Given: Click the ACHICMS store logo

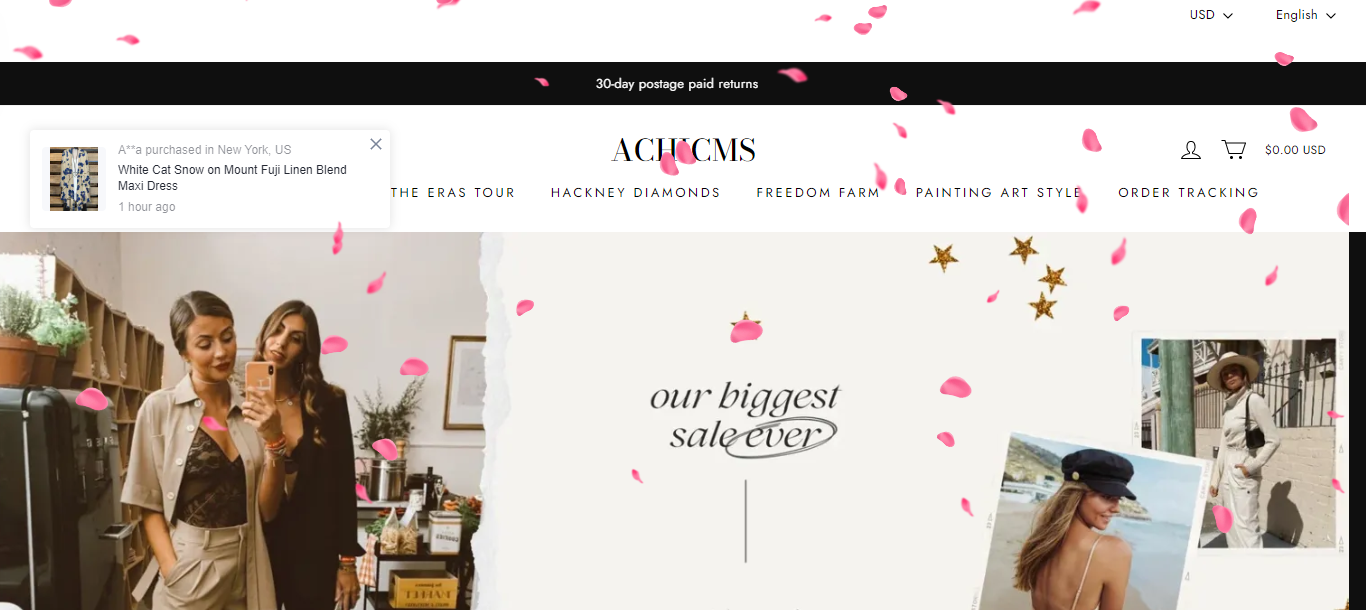Looking at the screenshot, I should click(x=684, y=150).
